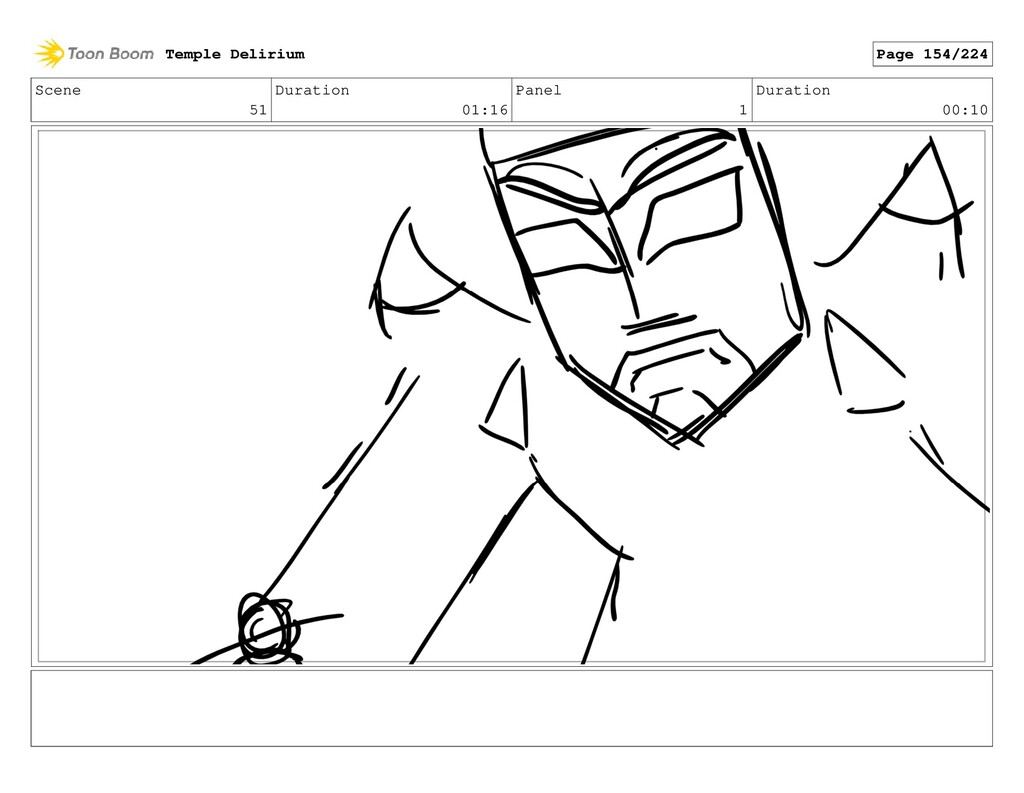Click the storyboard panel sketch thumbnail
The image size is (1024, 793).
(x=511, y=396)
